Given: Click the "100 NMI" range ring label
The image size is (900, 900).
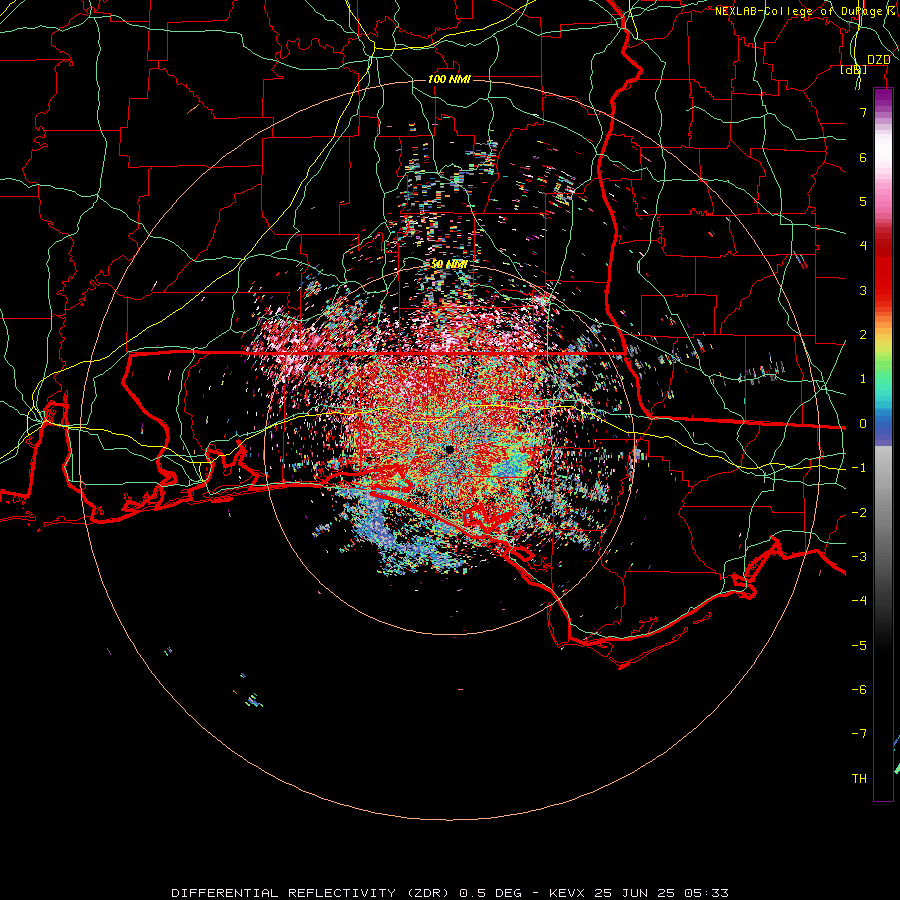Looking at the screenshot, I should tap(449, 79).
